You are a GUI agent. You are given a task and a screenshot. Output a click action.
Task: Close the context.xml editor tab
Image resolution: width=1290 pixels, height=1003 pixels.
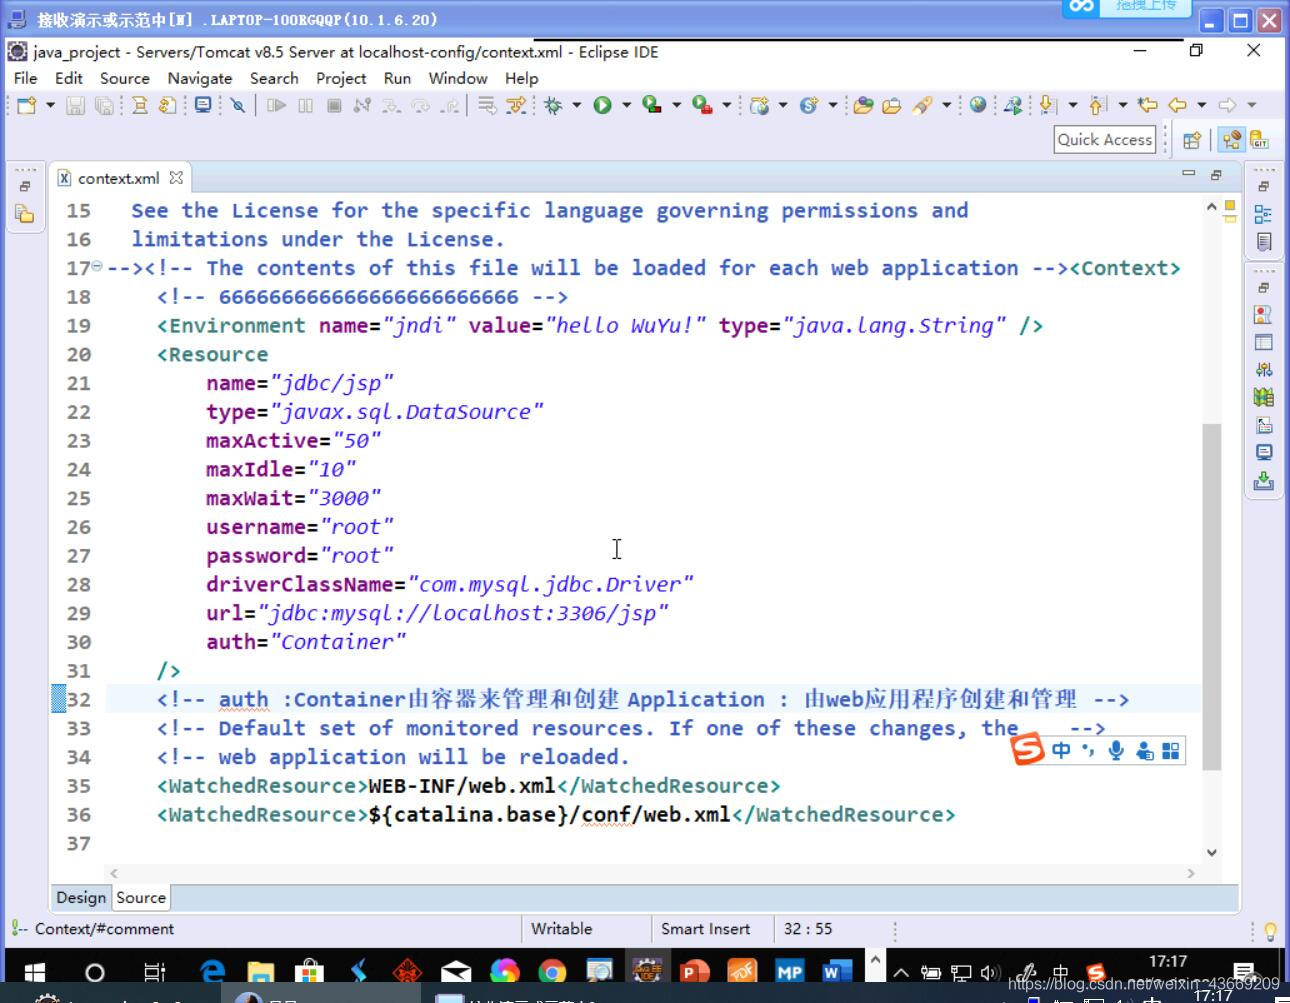coord(176,177)
